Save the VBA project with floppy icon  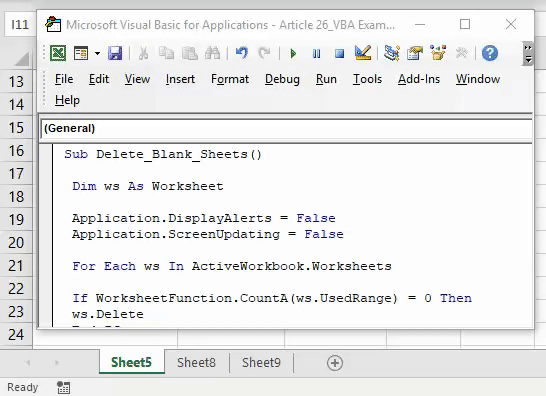click(x=115, y=53)
